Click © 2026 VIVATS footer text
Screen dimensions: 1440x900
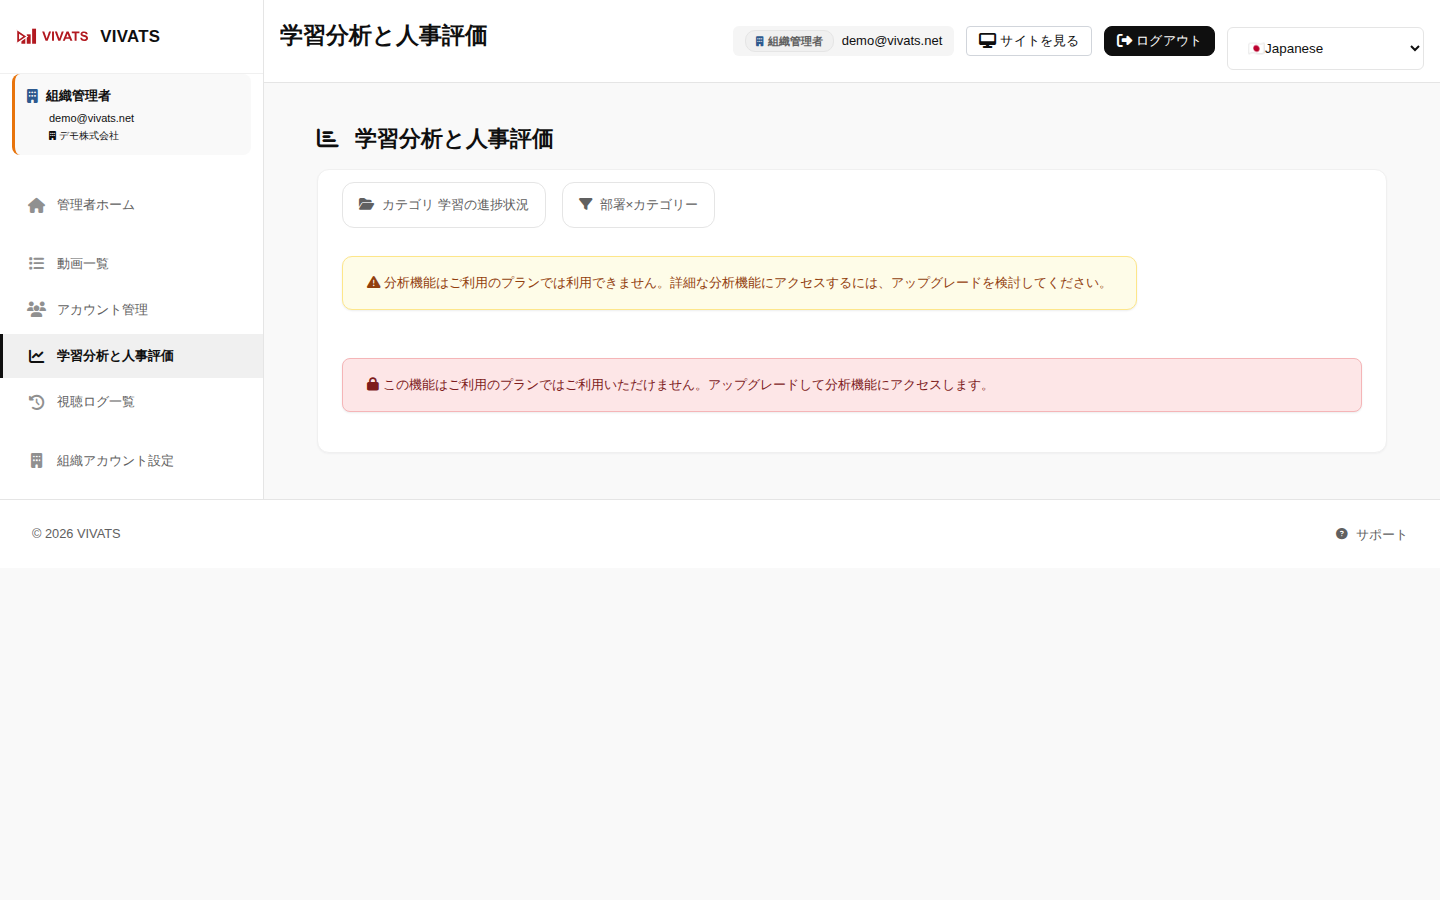coord(76,534)
